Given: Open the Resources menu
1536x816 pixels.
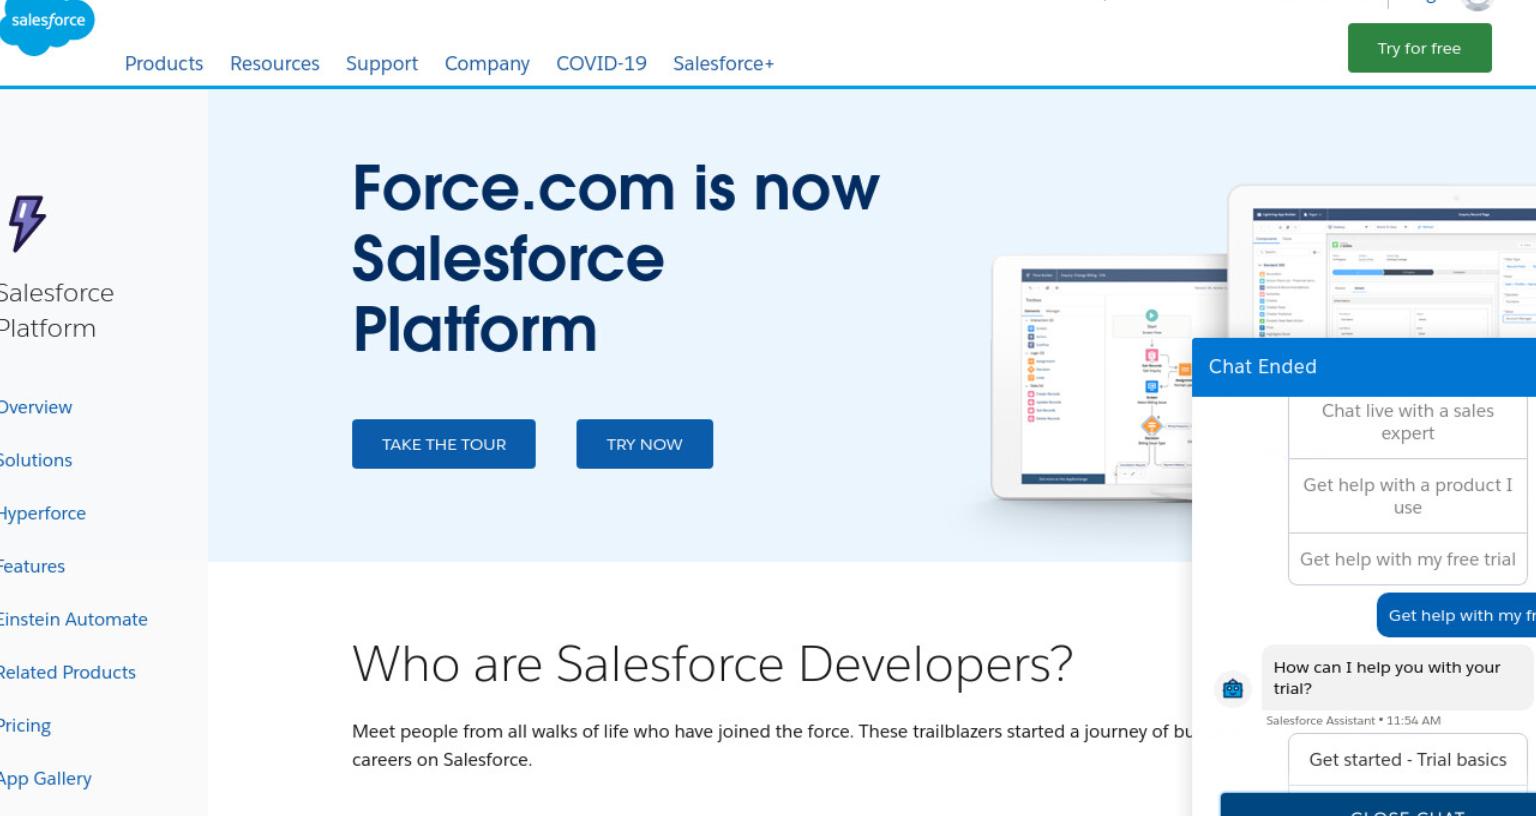Looking at the screenshot, I should [x=275, y=63].
